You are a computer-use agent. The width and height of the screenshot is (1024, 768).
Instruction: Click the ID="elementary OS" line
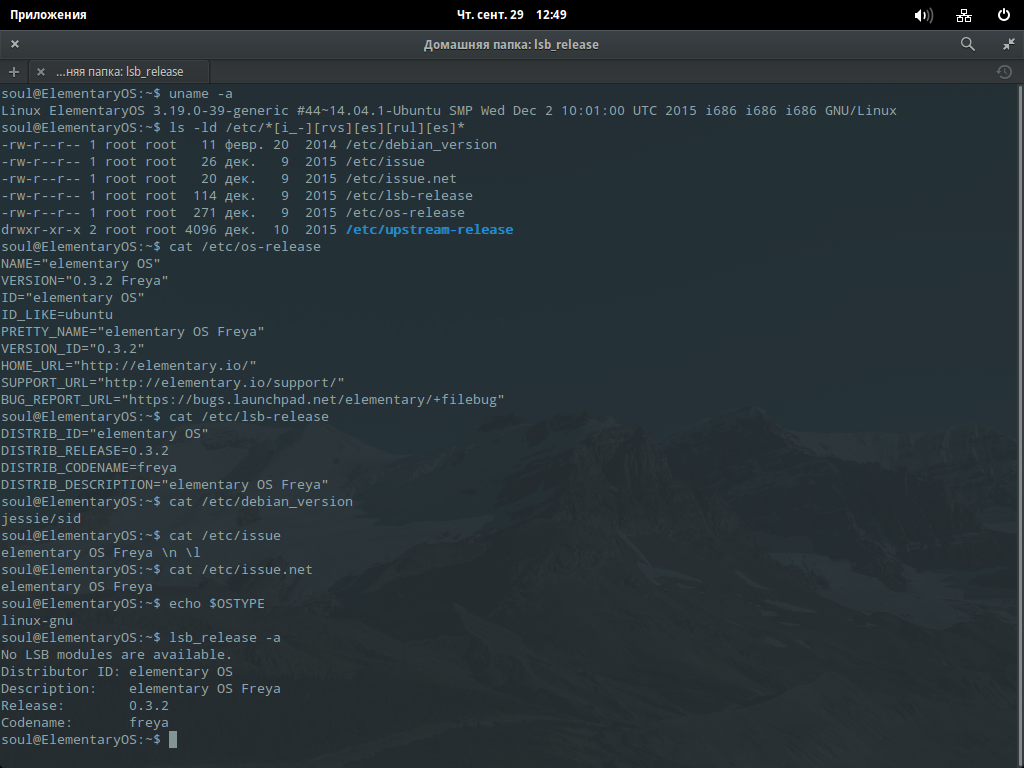(x=73, y=298)
